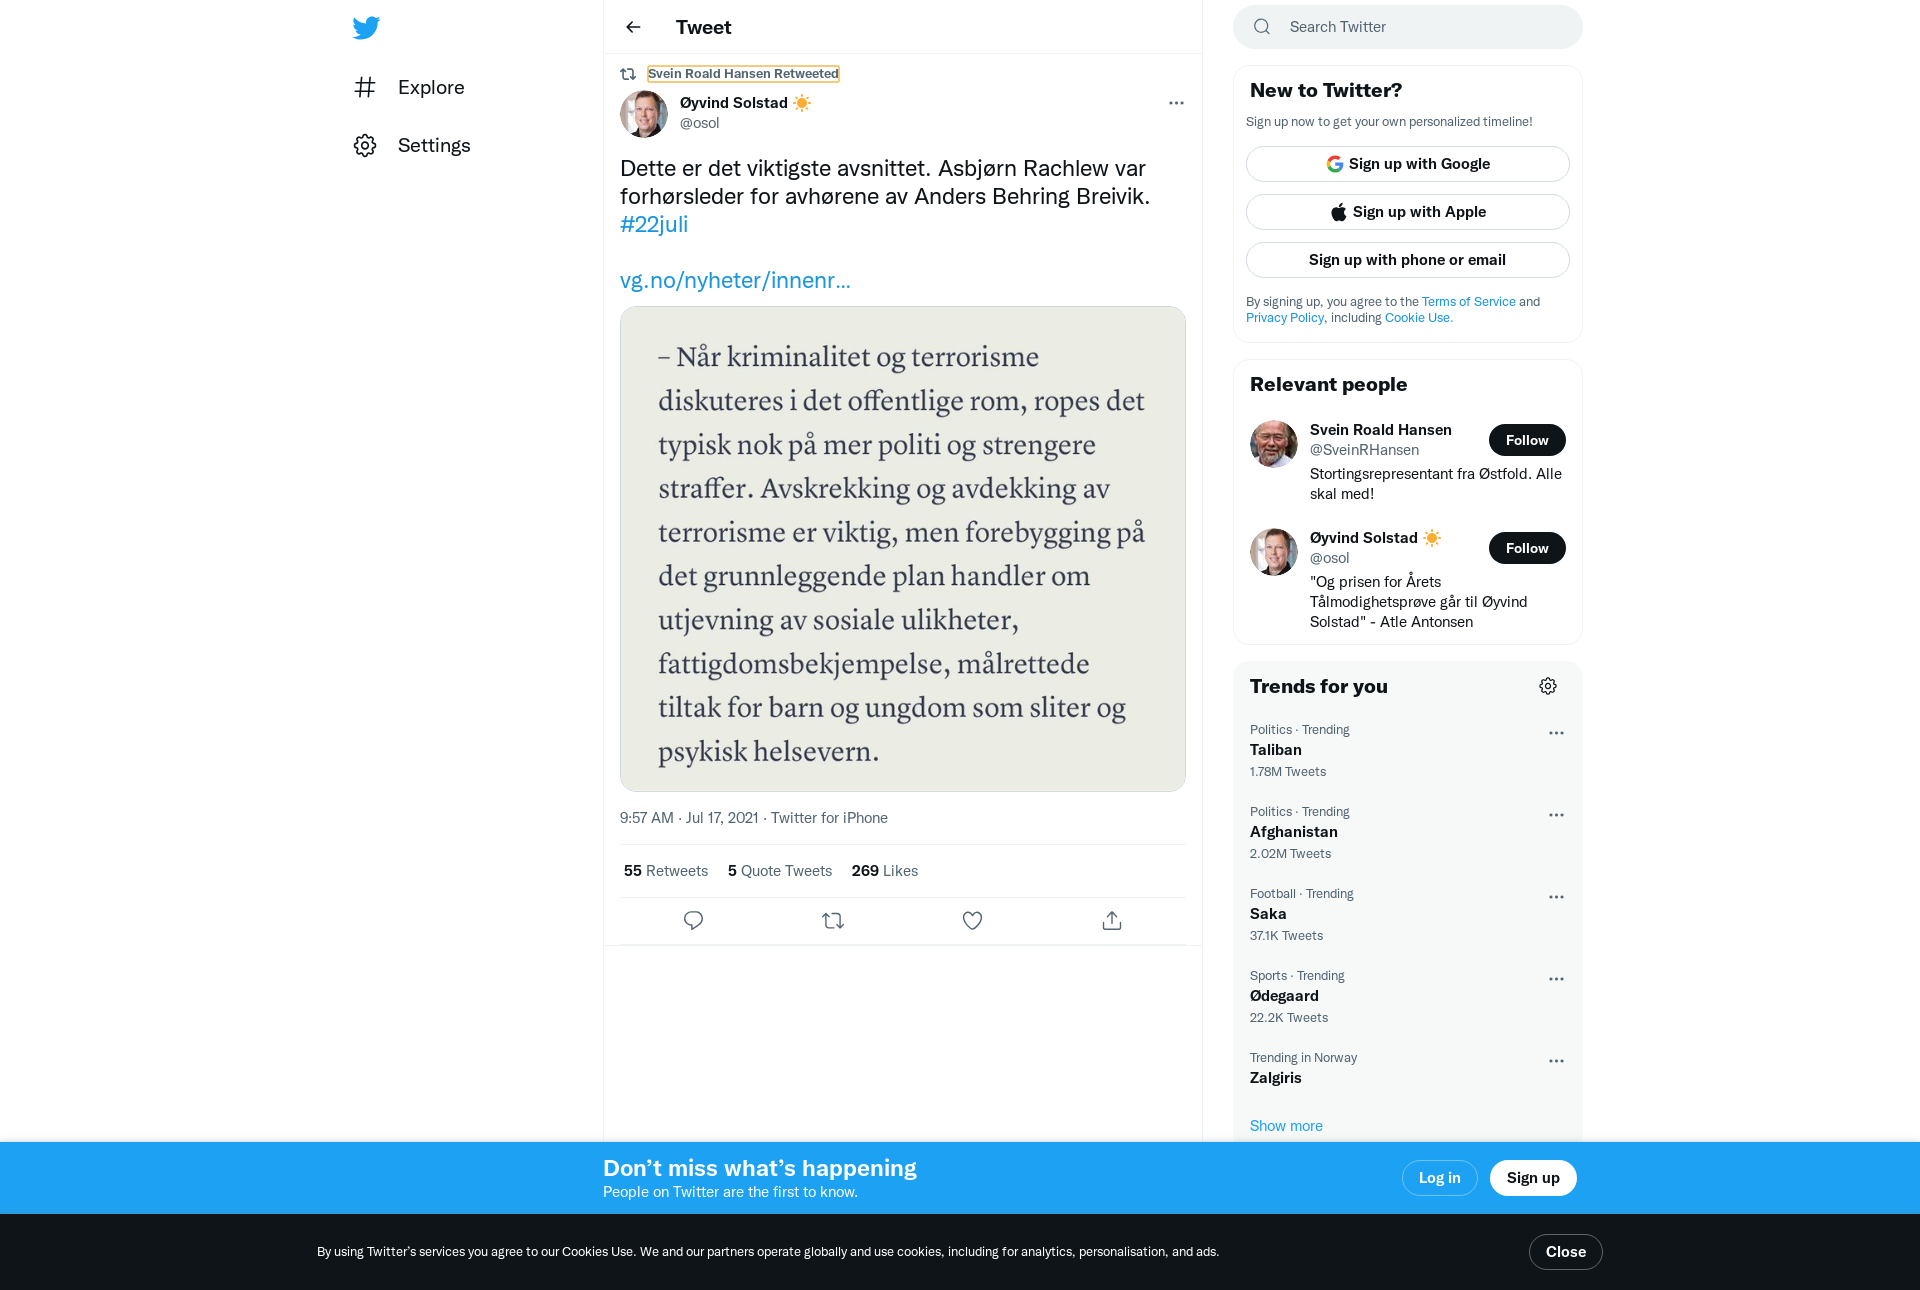The width and height of the screenshot is (1920, 1290).
Task: Expand trends with Show more
Action: tap(1286, 1126)
